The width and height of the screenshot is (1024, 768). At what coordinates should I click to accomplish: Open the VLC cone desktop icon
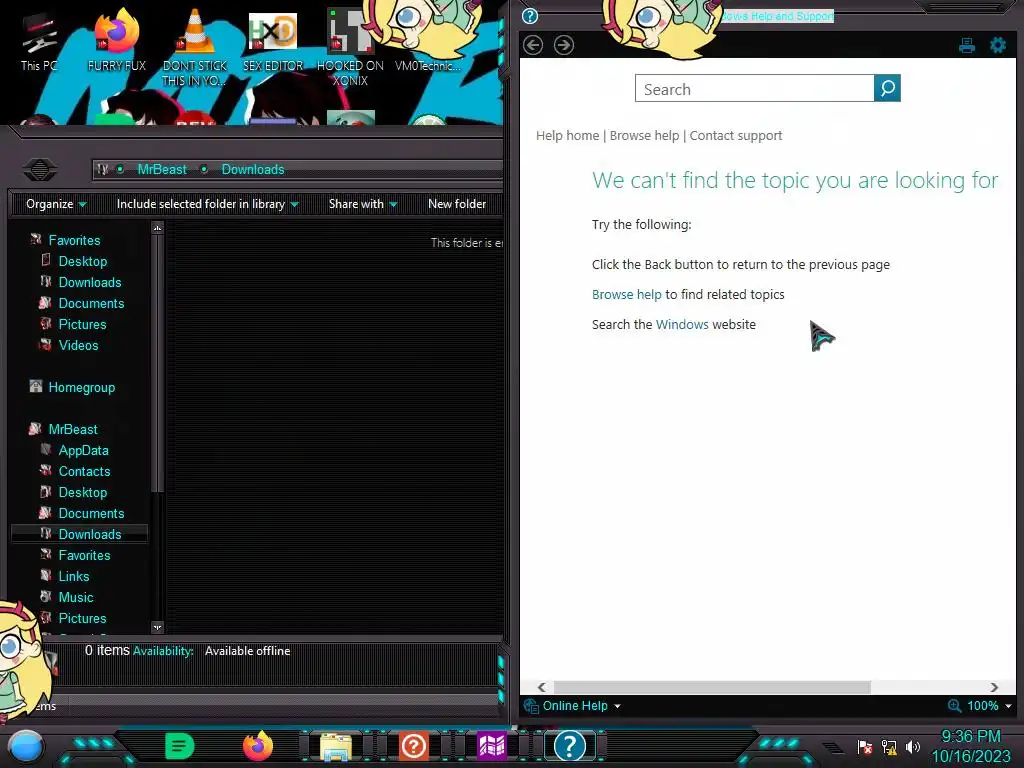(195, 46)
